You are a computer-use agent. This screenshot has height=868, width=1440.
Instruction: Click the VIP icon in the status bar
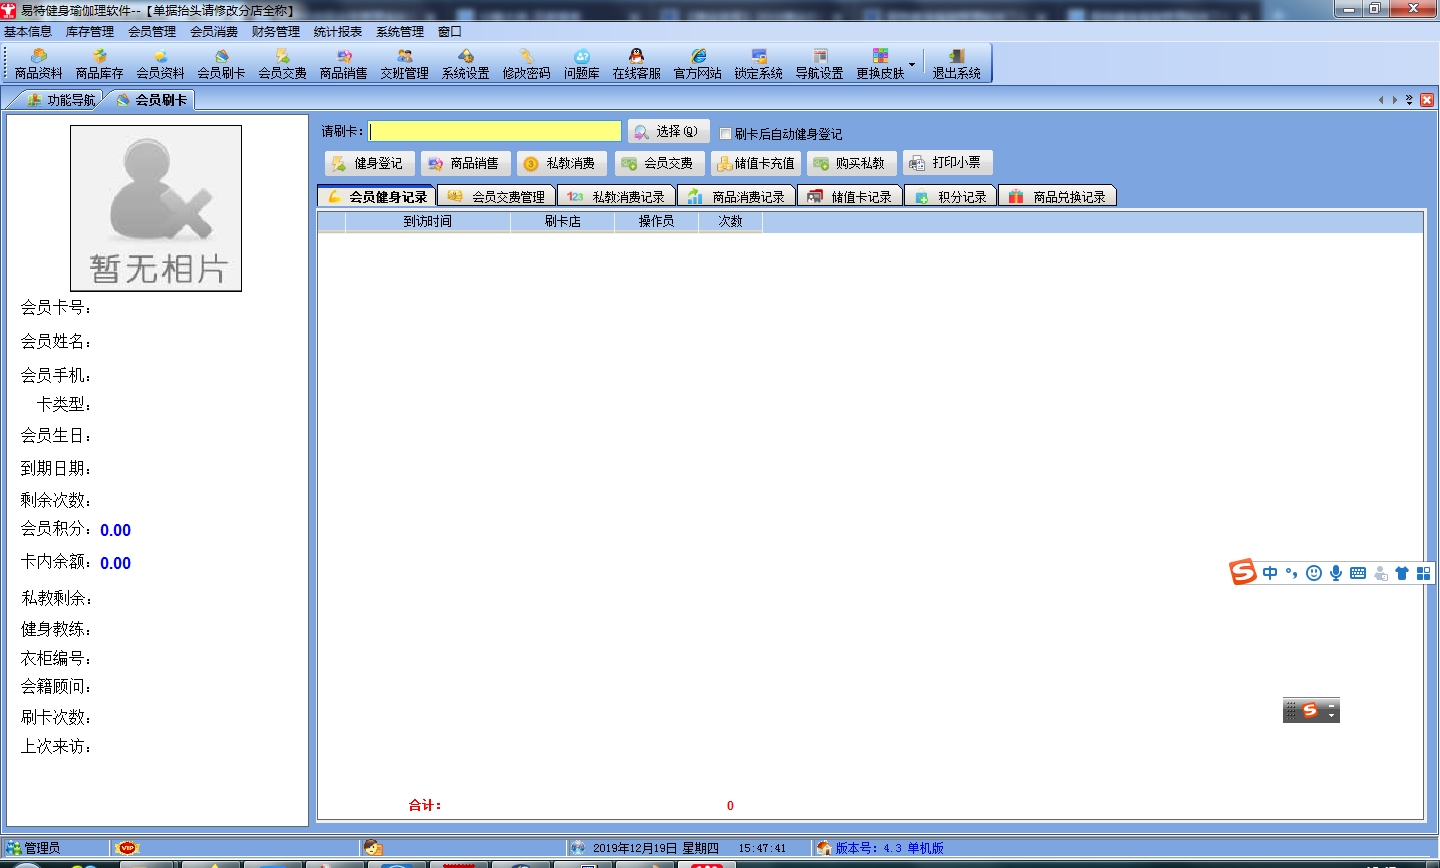tap(127, 848)
